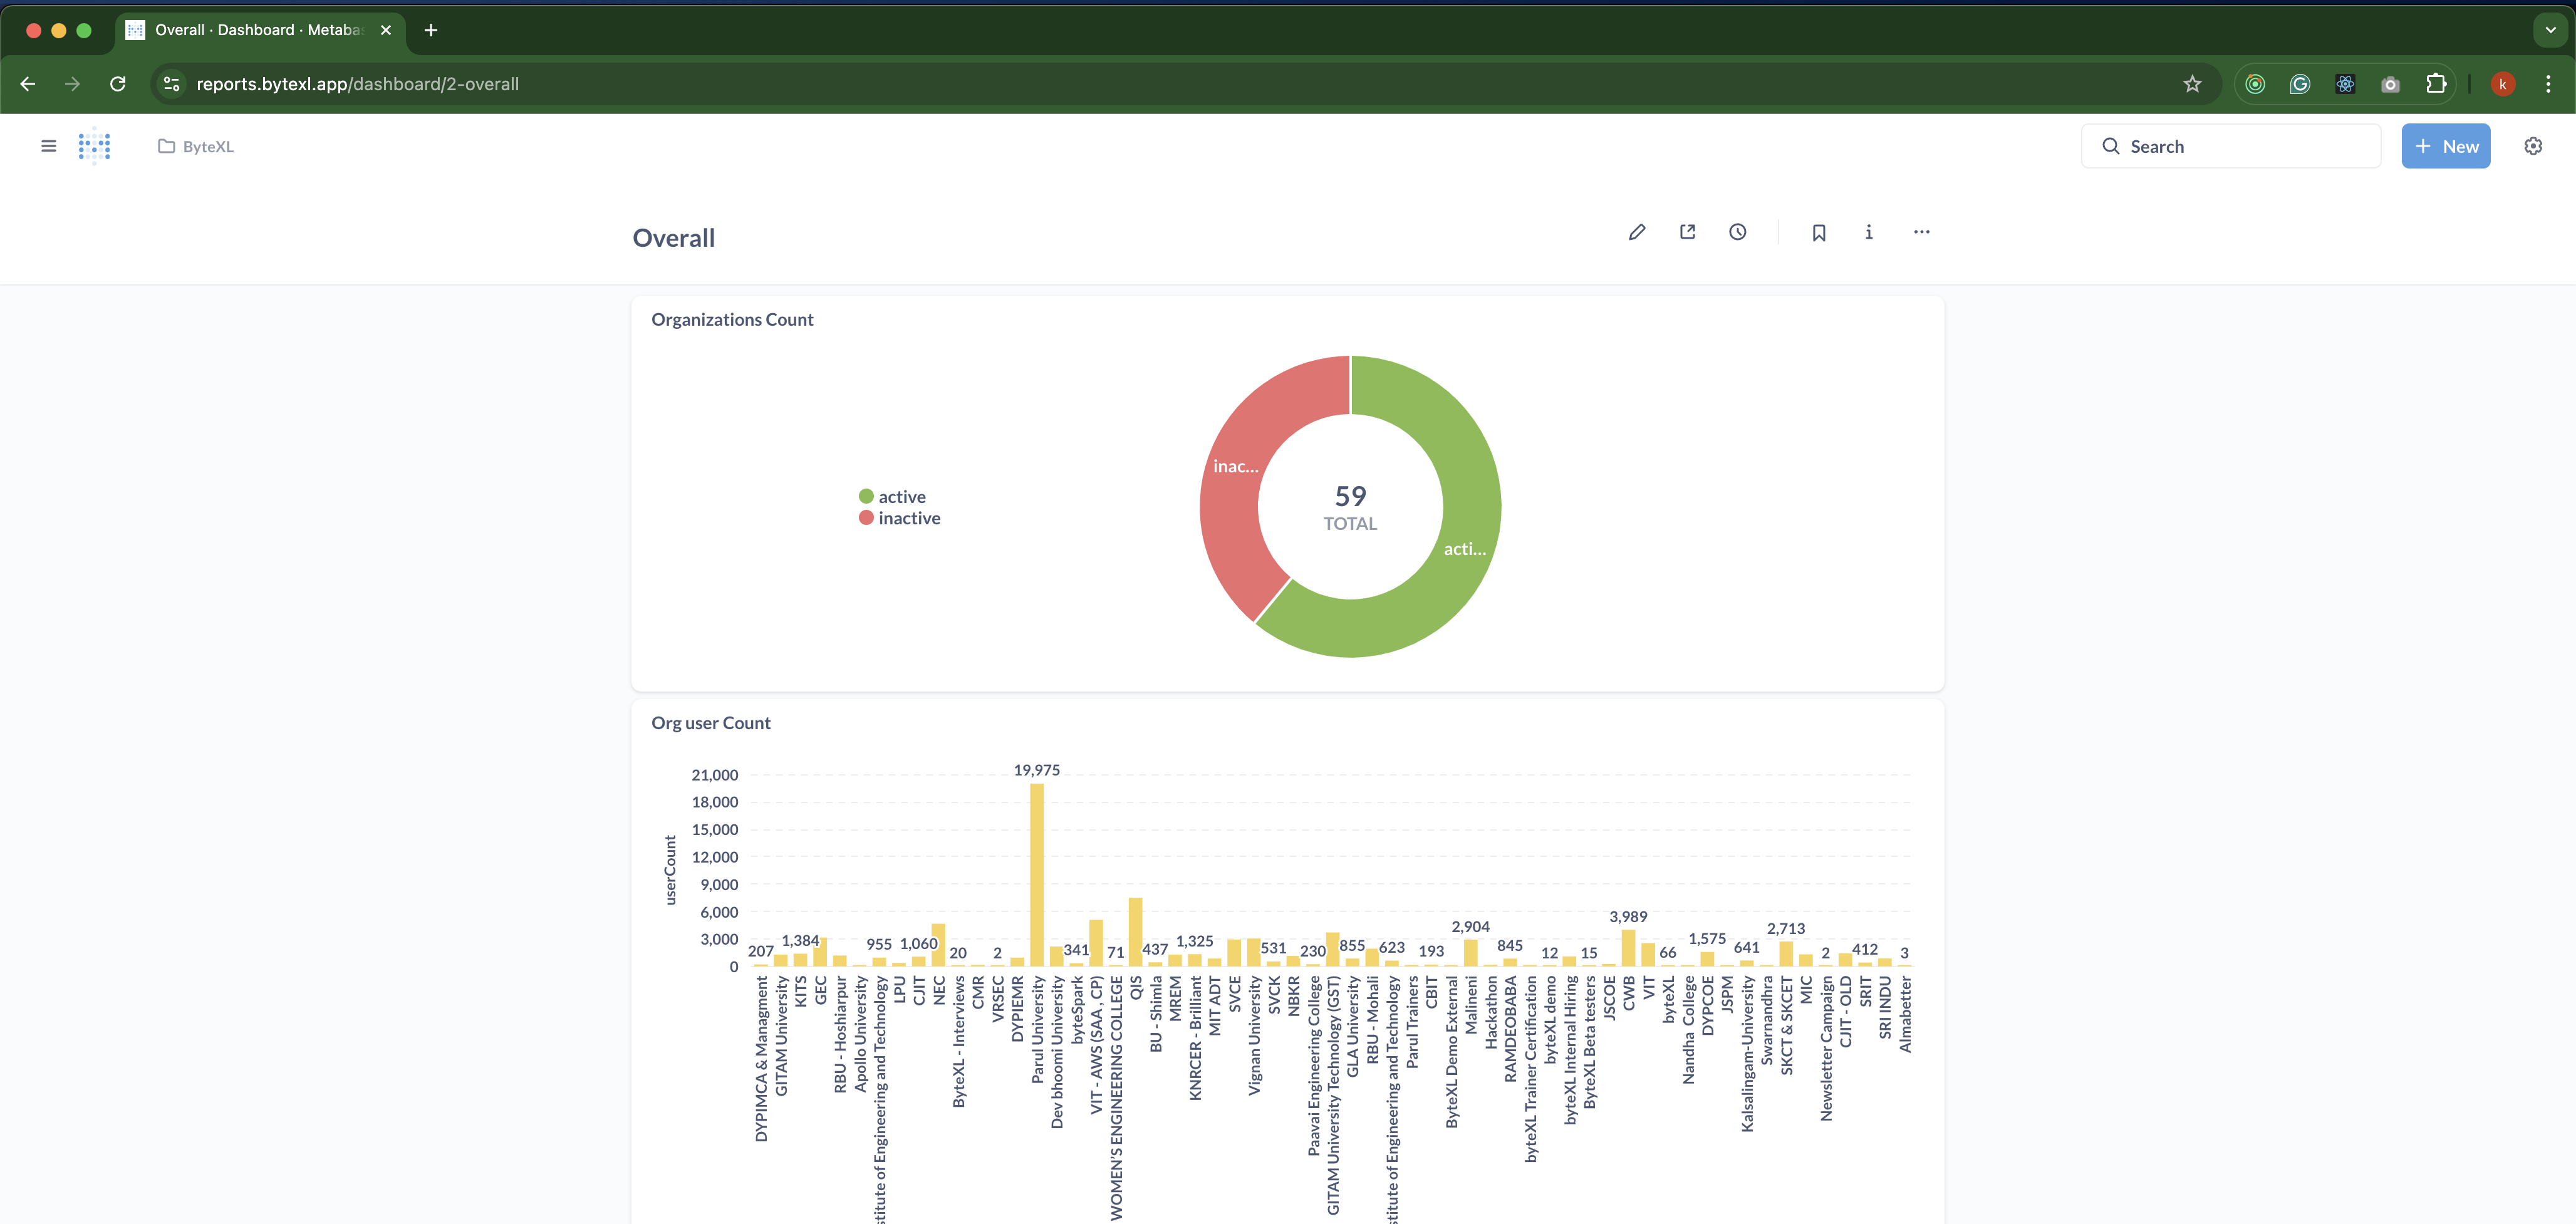Image resolution: width=2576 pixels, height=1224 pixels.
Task: Edit dashboard with the pencil icon
Action: coord(1637,232)
